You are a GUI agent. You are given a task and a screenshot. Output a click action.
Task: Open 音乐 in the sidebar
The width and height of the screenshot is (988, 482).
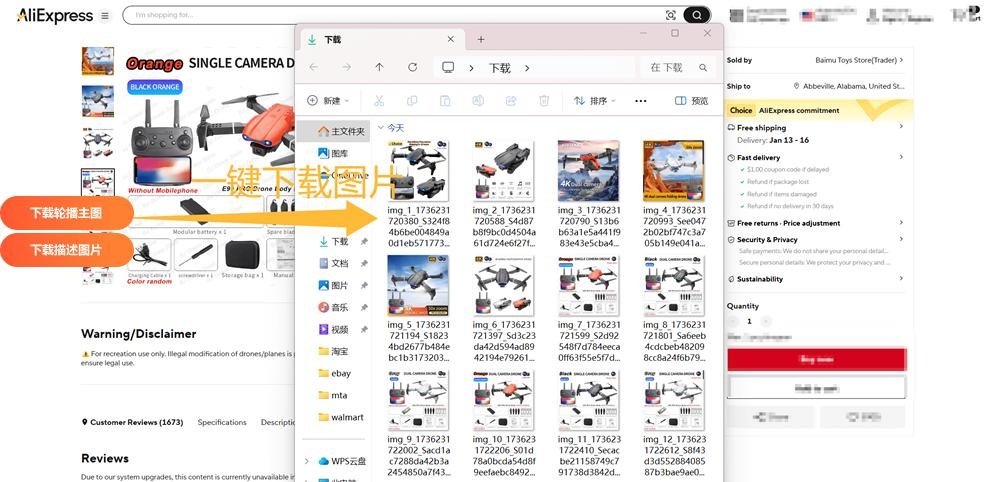(x=335, y=307)
